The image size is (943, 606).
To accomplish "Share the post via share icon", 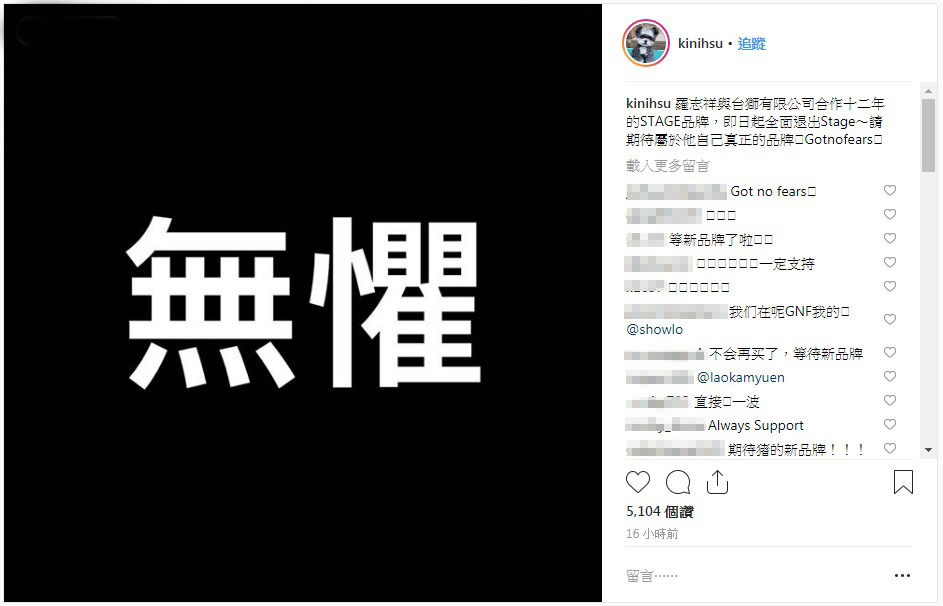I will (717, 482).
